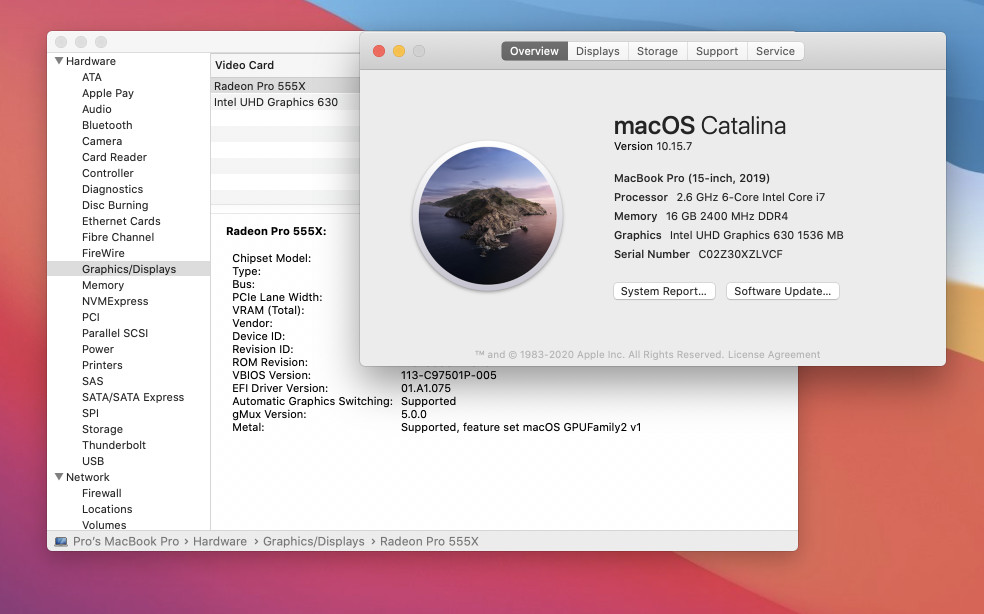The height and width of the screenshot is (614, 984).
Task: Click the serial number C02Z30XZLVCF
Action: tap(741, 254)
